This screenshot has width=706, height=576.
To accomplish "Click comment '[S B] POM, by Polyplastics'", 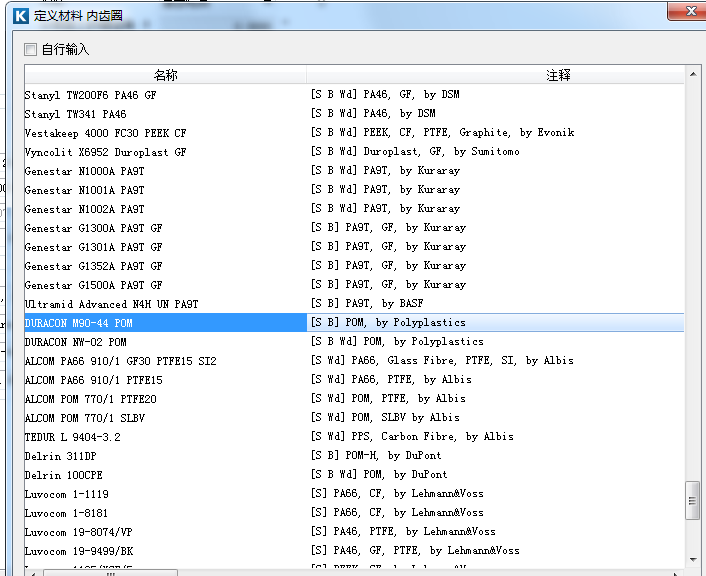I will point(388,322).
